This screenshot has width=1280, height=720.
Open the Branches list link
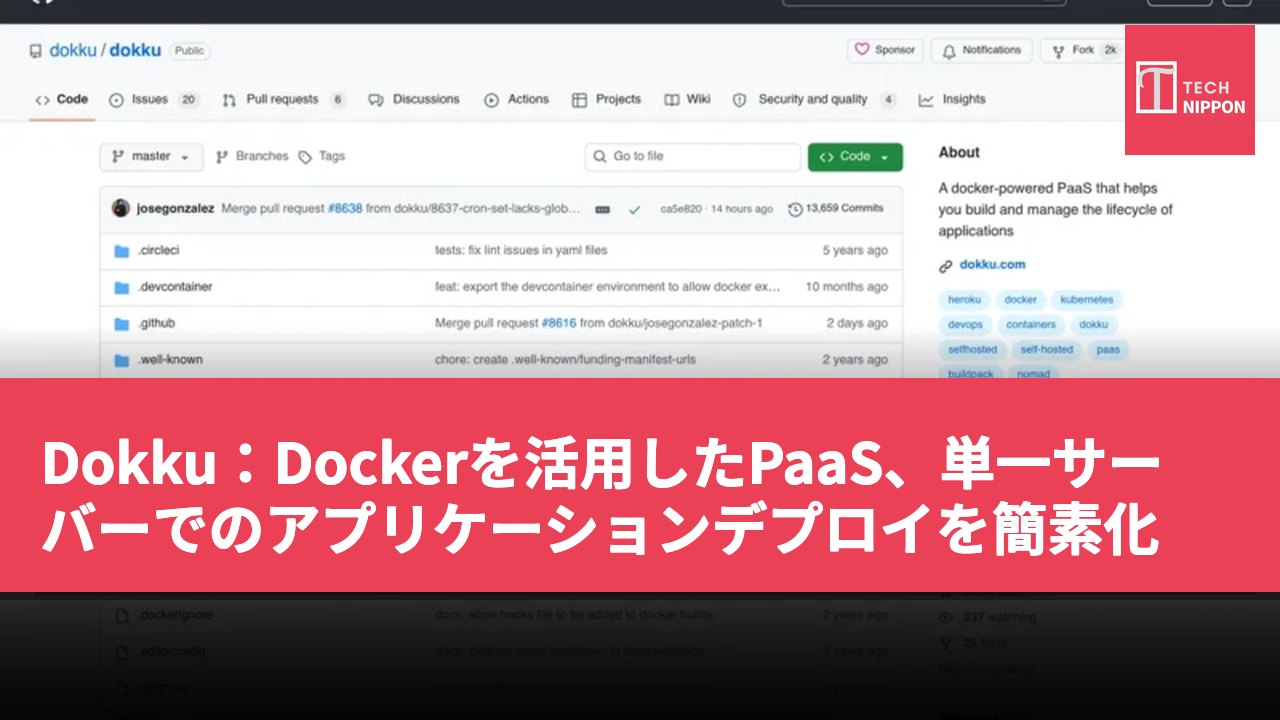tap(252, 157)
